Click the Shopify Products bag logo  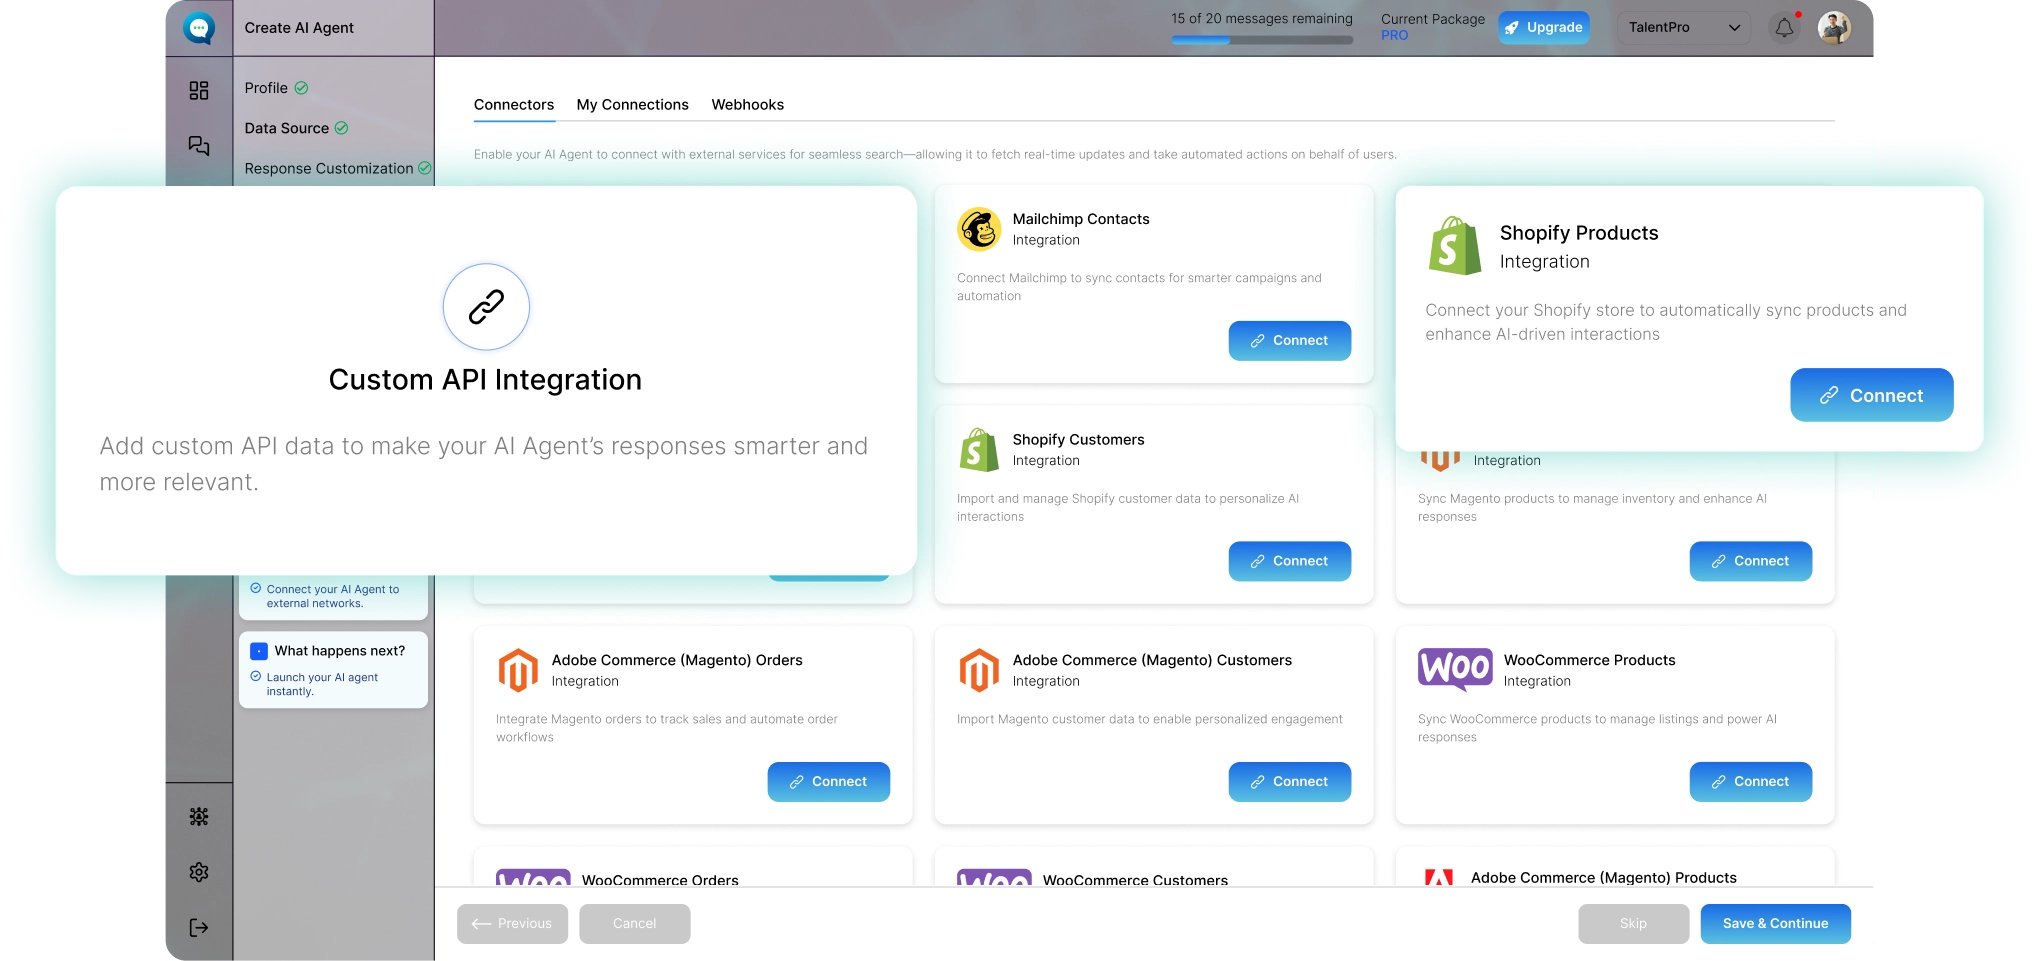coord(1455,246)
